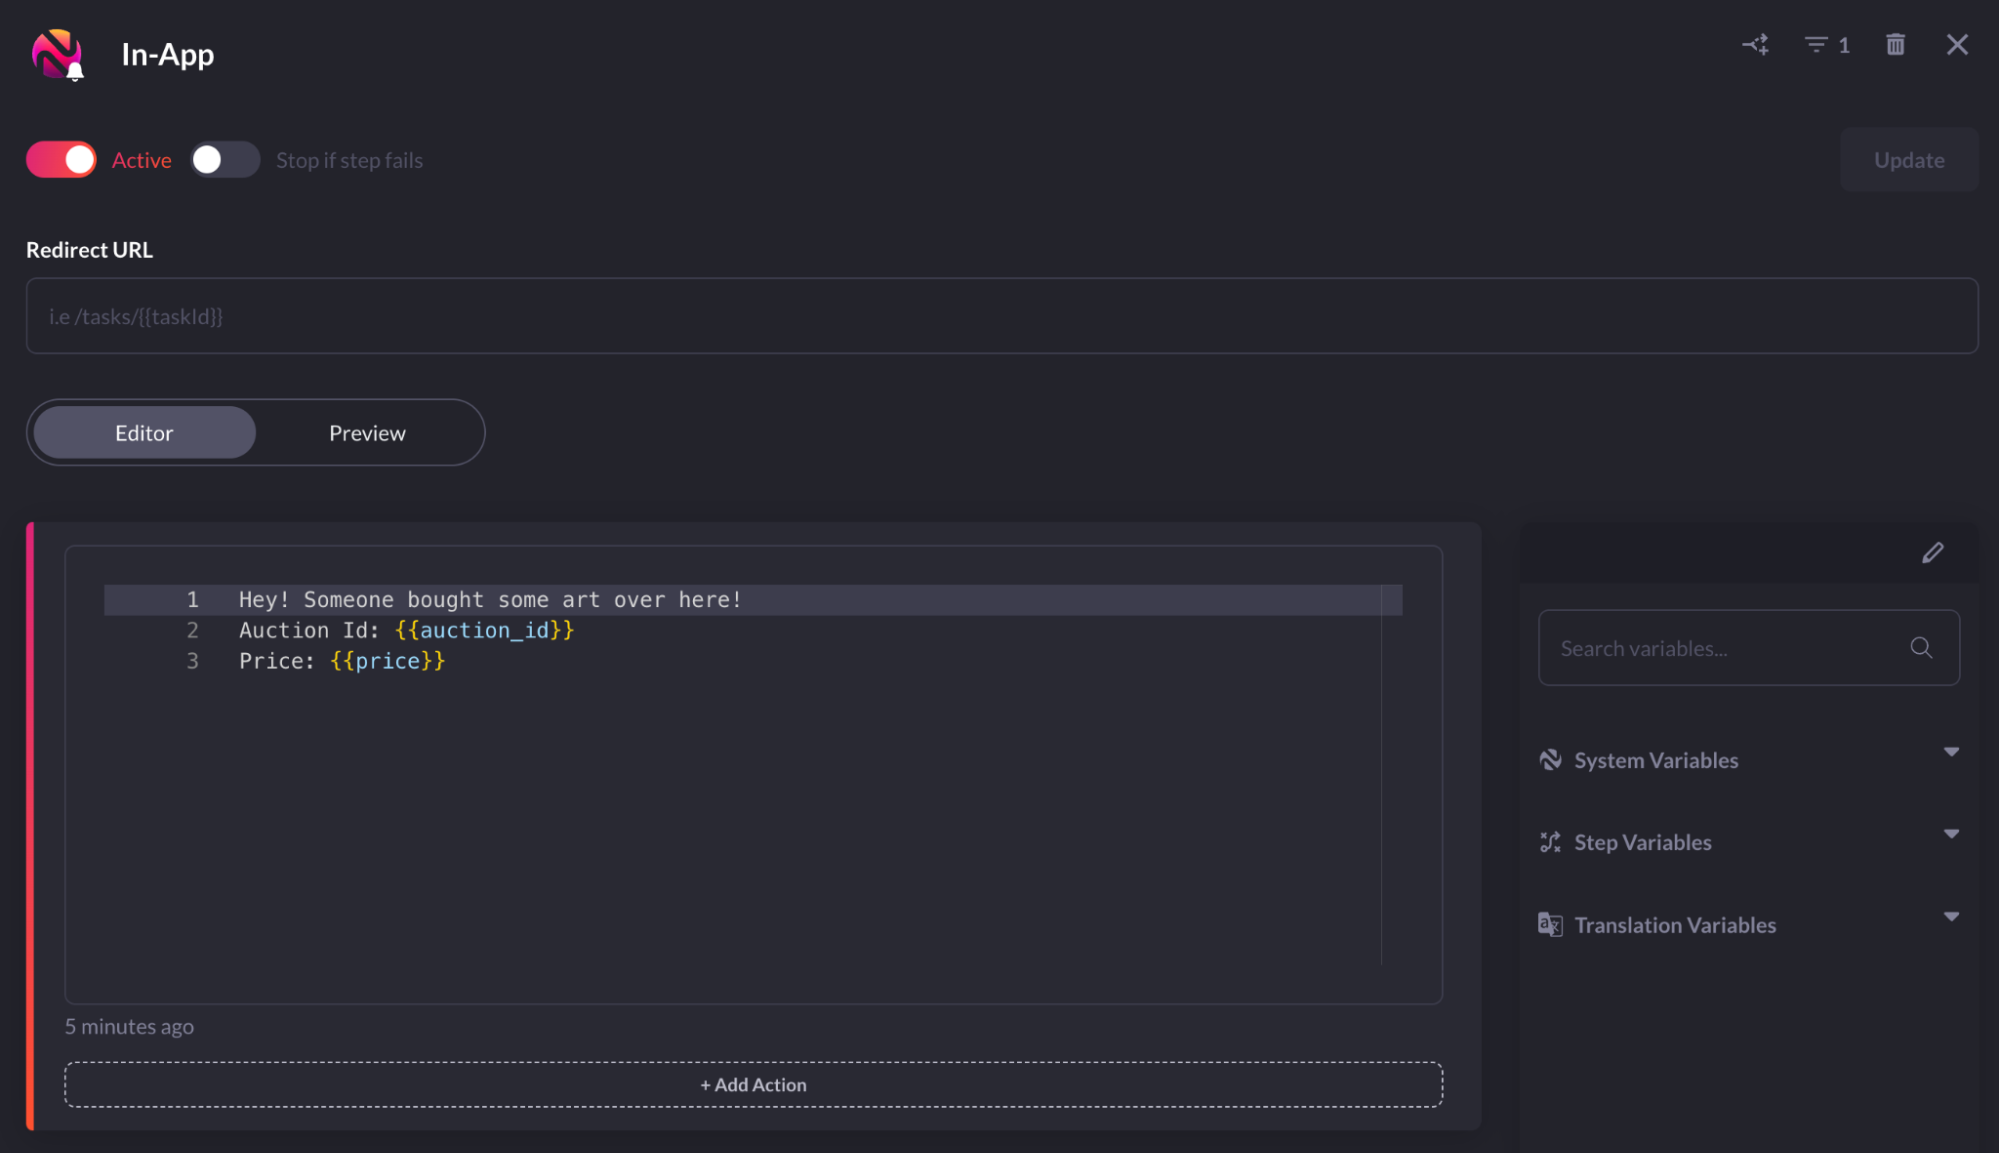Click the Translation Variables language icon
This screenshot has width=1999, height=1153.
[1550, 925]
